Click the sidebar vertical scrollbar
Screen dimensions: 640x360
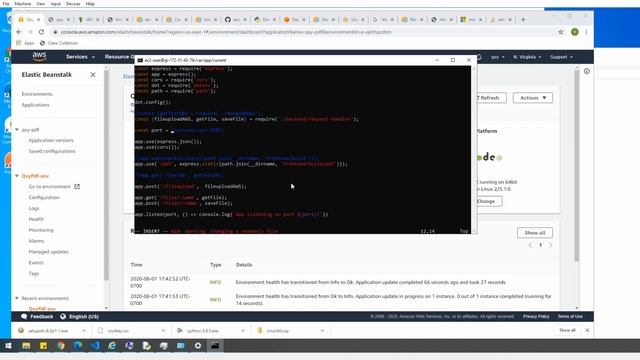[x=106, y=176]
